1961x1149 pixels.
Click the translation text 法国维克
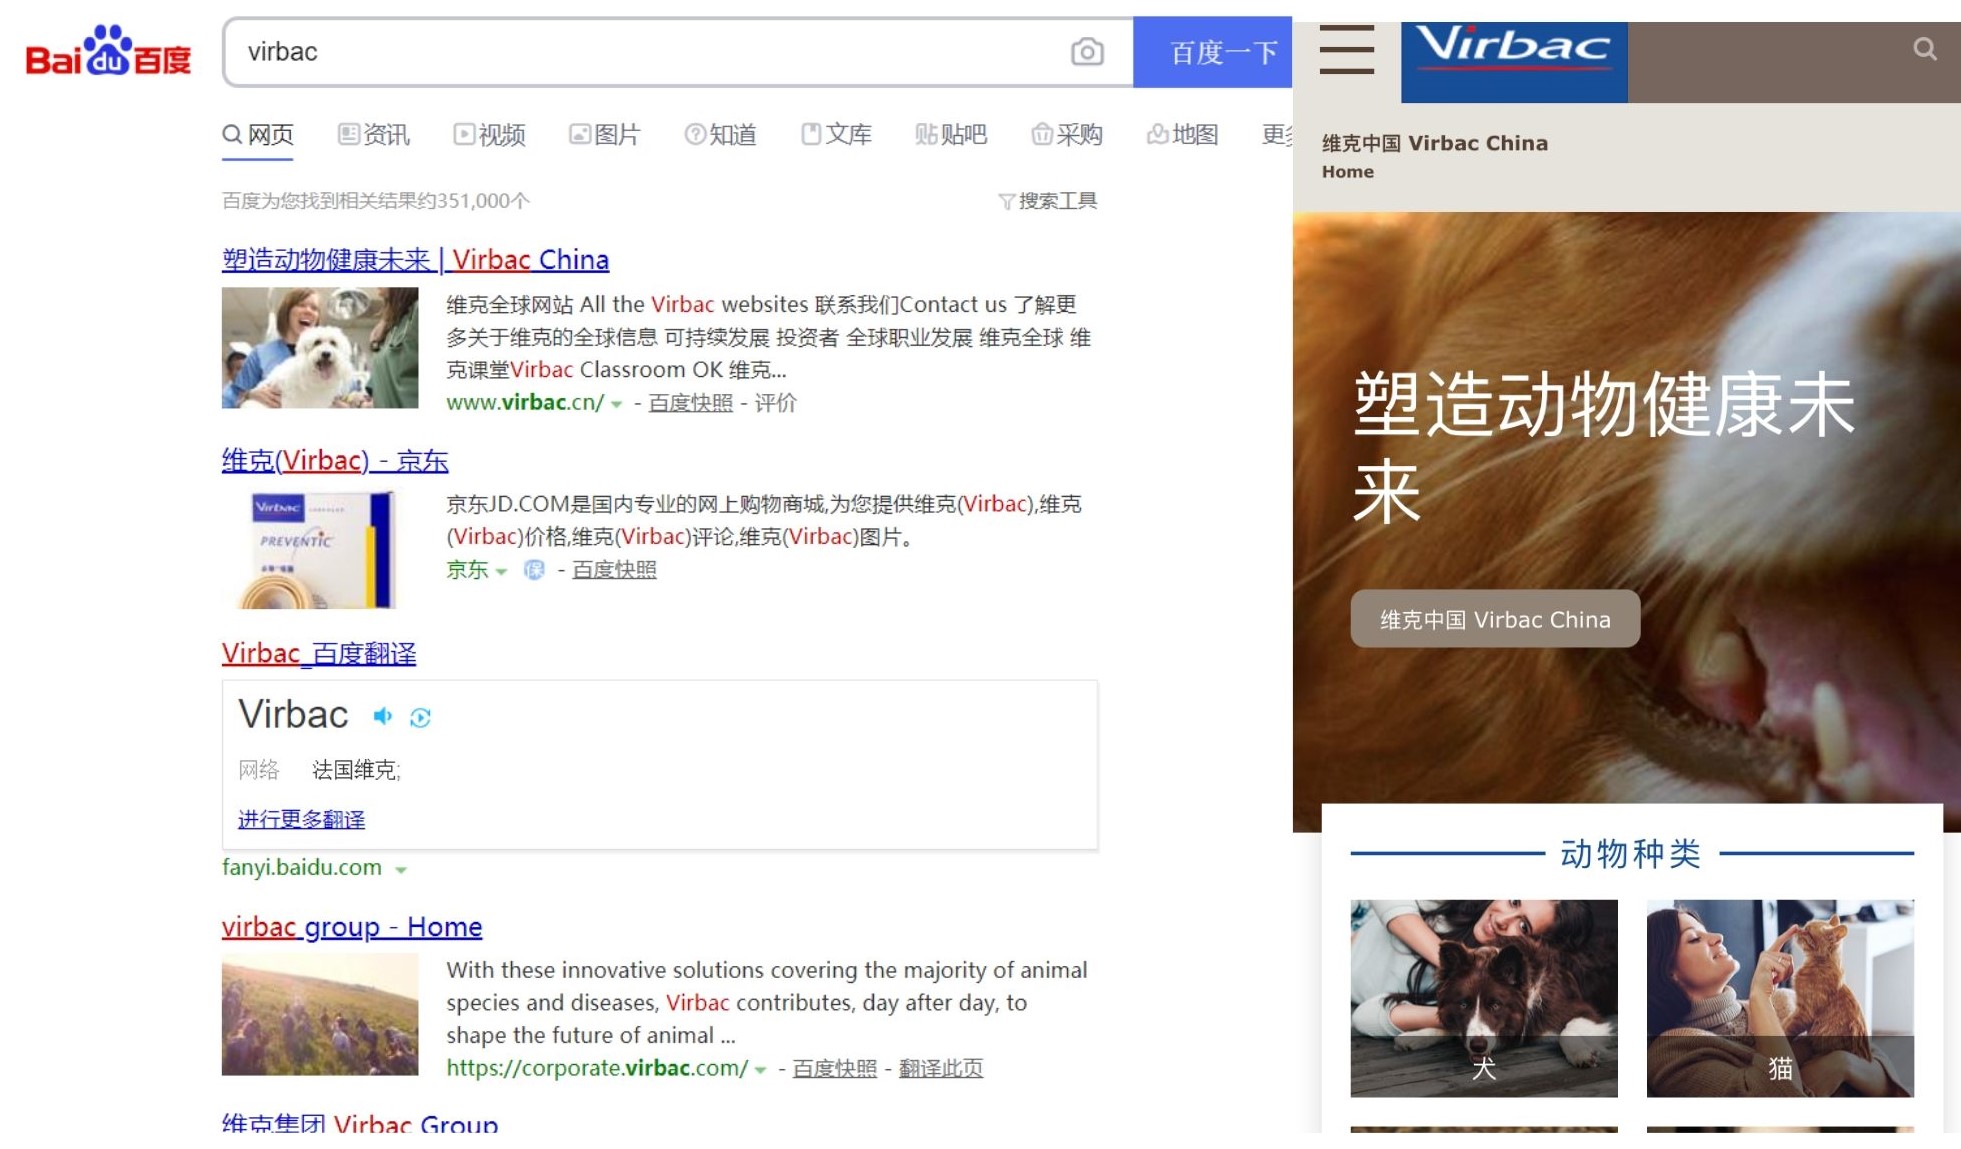coord(354,770)
